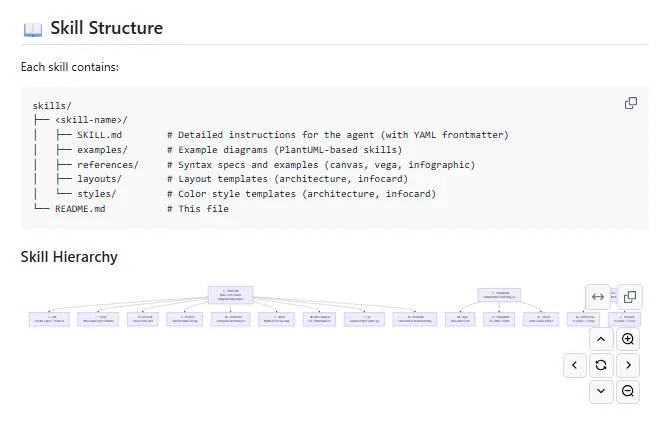Pan the diagram up
This screenshot has height=430, width=667.
(601, 339)
